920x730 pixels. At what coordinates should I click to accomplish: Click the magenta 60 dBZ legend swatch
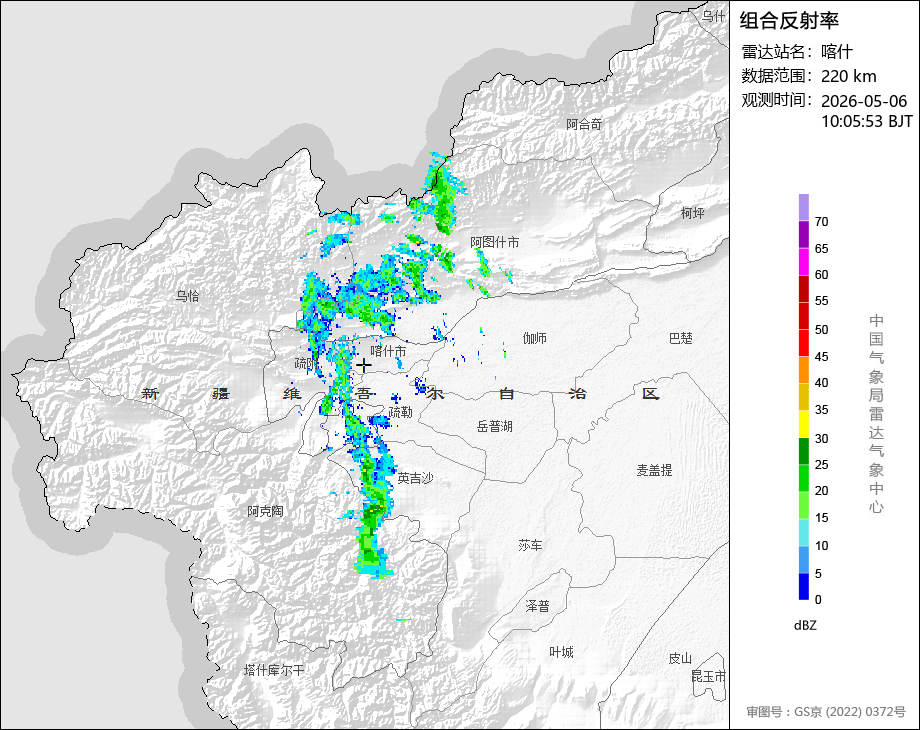tap(804, 262)
